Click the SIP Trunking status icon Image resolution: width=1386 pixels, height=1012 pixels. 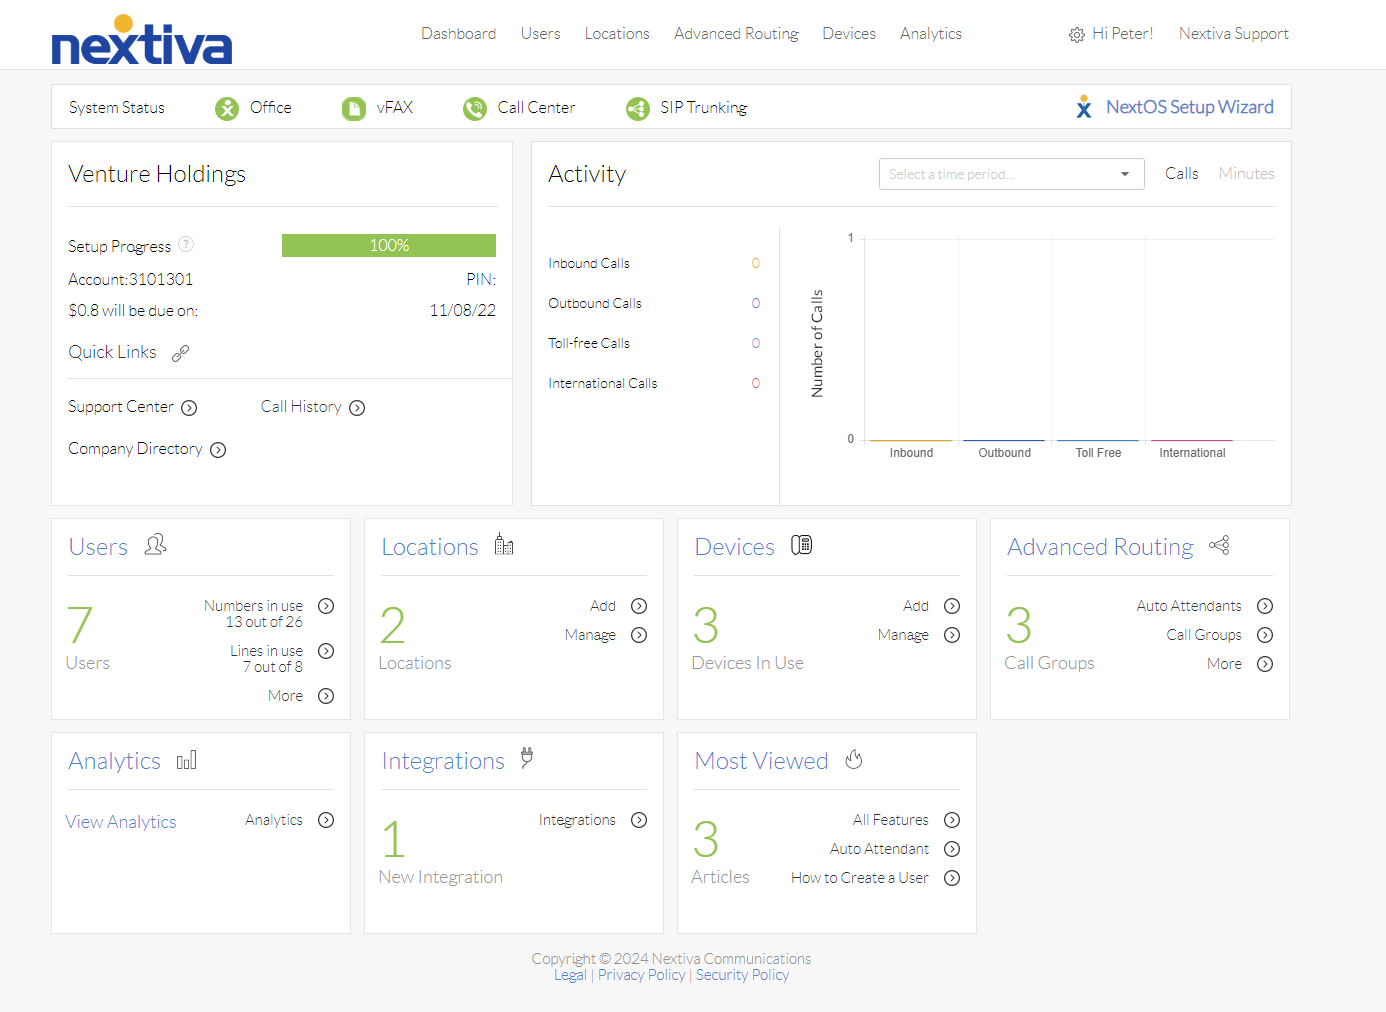(637, 108)
